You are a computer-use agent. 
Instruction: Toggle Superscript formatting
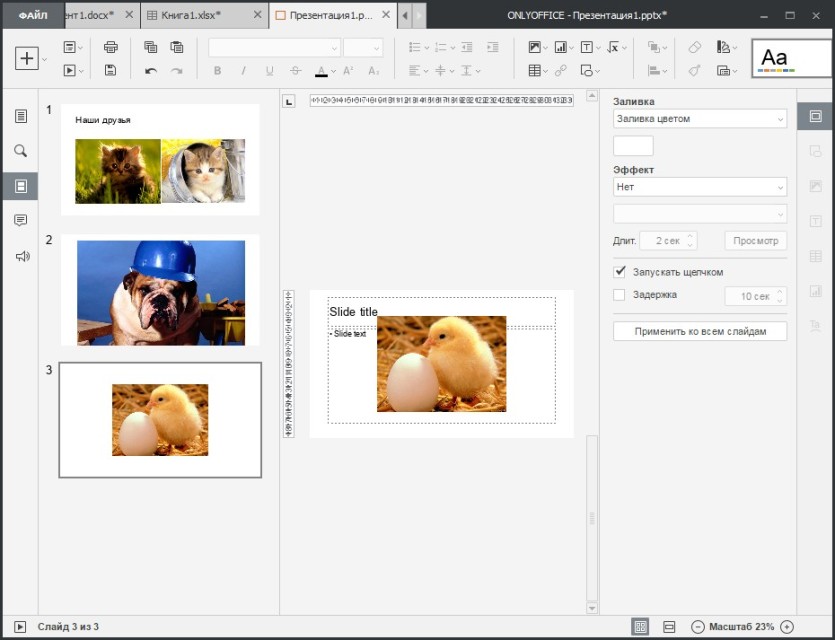click(348, 70)
